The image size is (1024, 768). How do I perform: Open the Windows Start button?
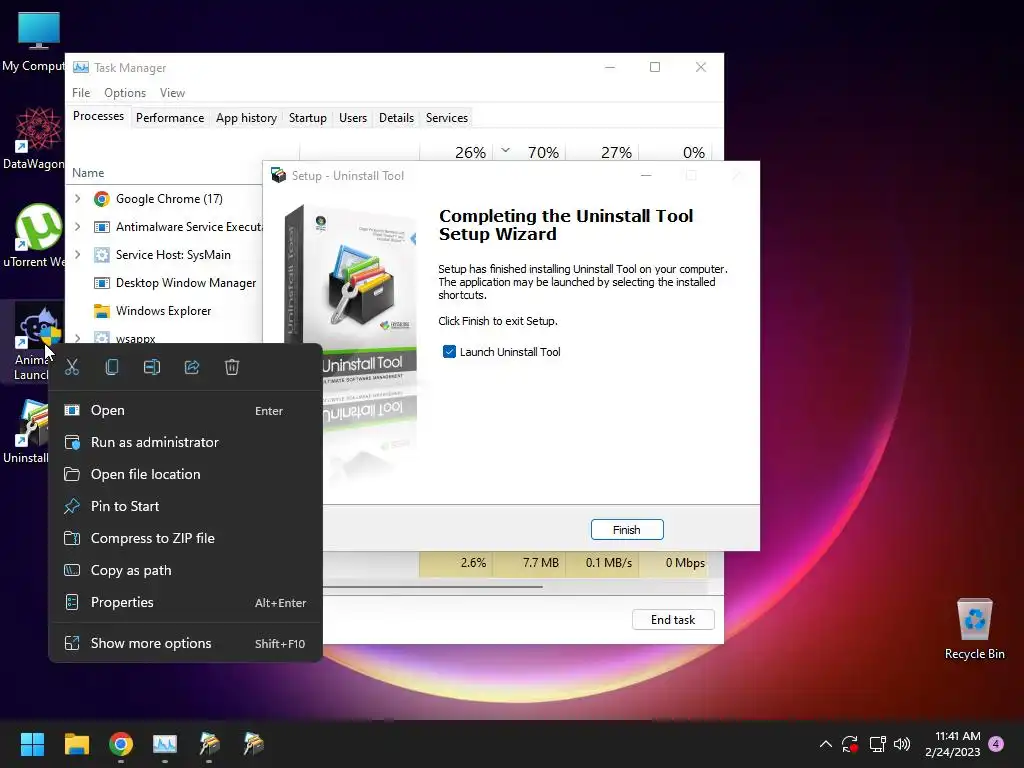pyautogui.click(x=32, y=744)
